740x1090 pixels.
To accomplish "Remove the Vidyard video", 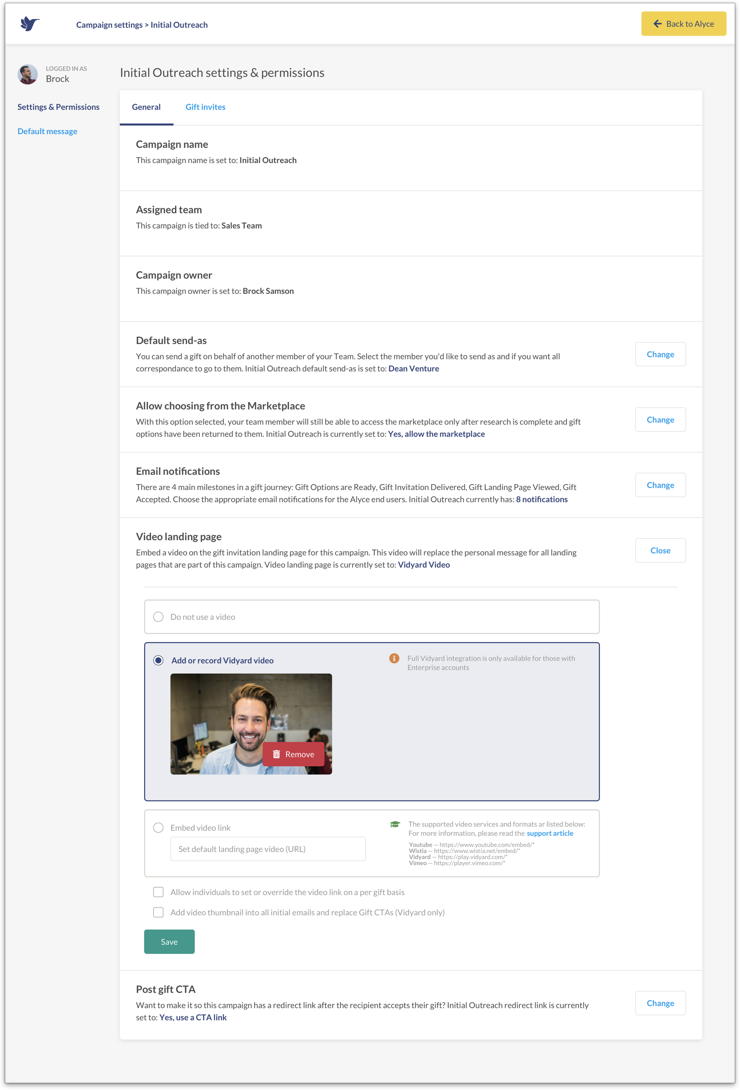I will click(293, 754).
